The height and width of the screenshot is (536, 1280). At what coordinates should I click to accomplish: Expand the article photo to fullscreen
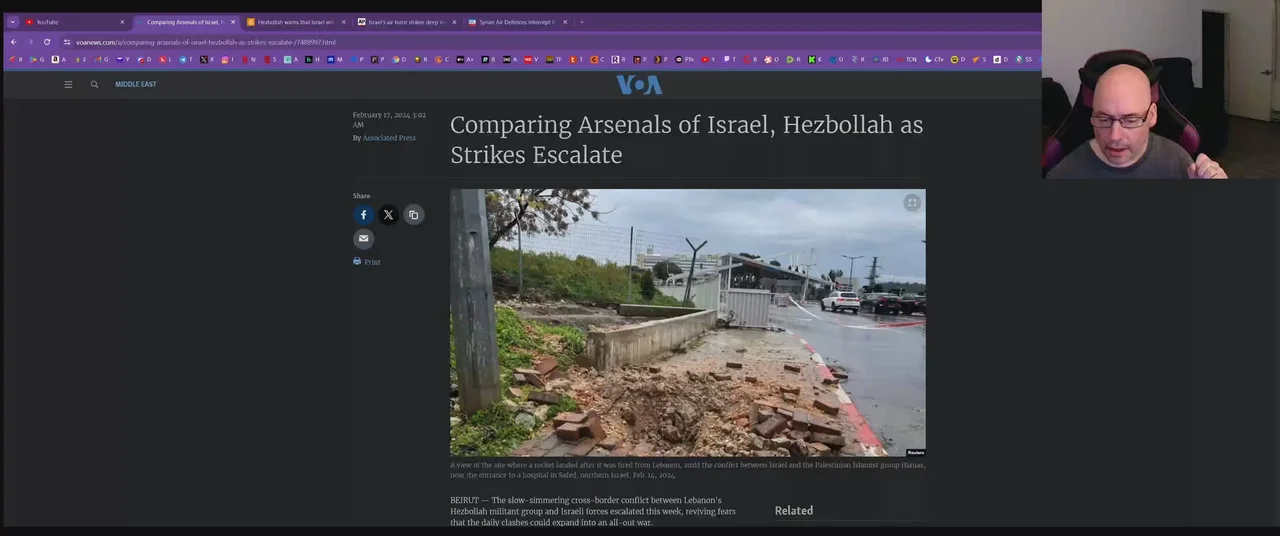click(x=911, y=203)
